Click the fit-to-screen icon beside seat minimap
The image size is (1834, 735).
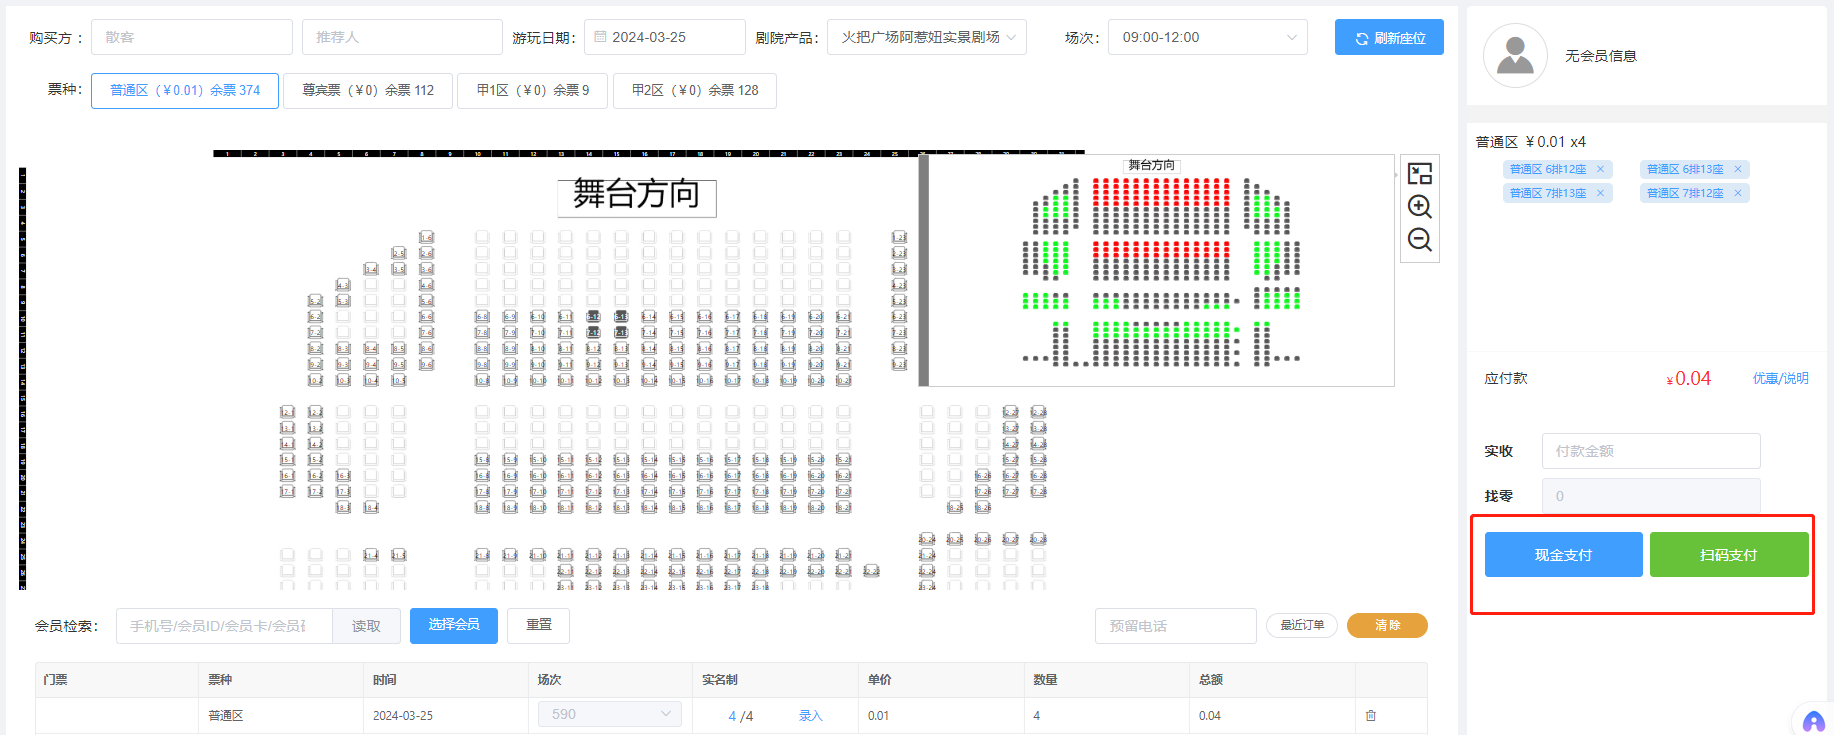coord(1419,174)
